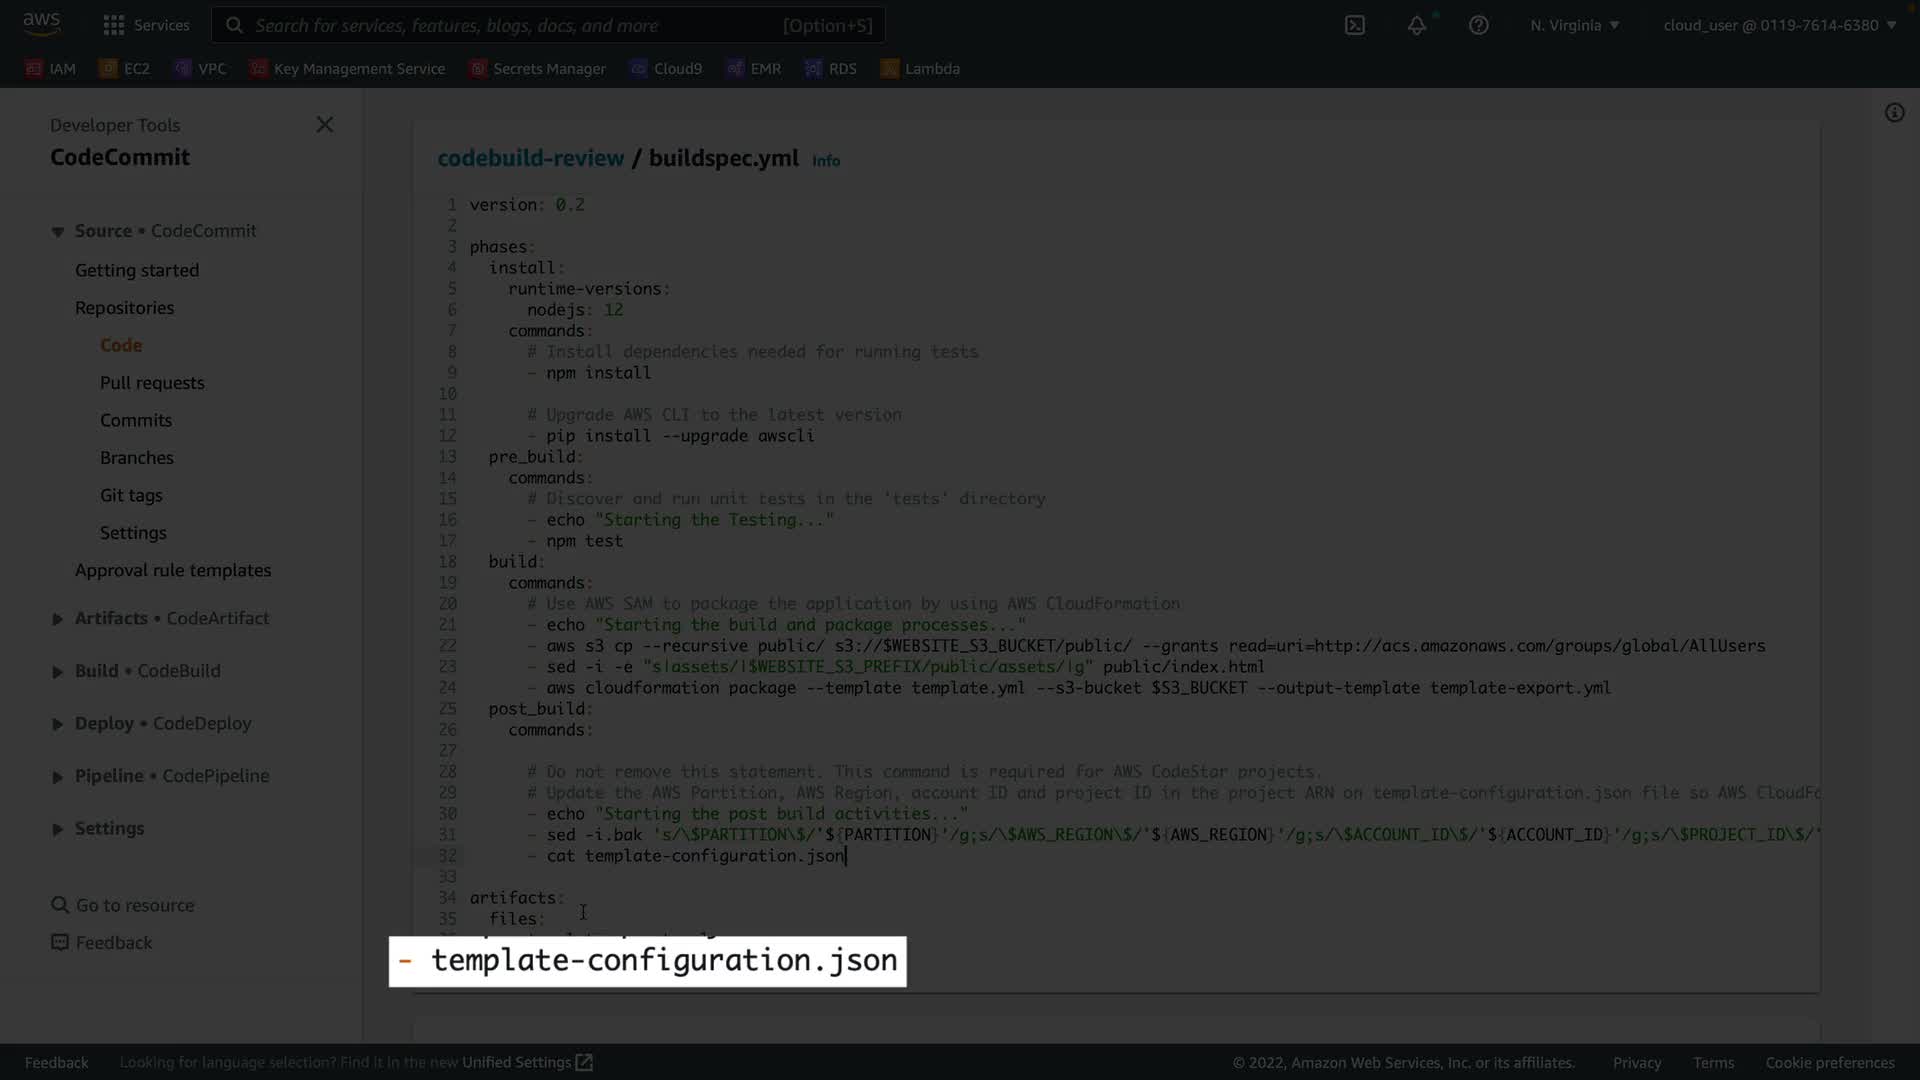Open the Info link beside buildspec.yml
1920x1080 pixels.
tap(826, 161)
